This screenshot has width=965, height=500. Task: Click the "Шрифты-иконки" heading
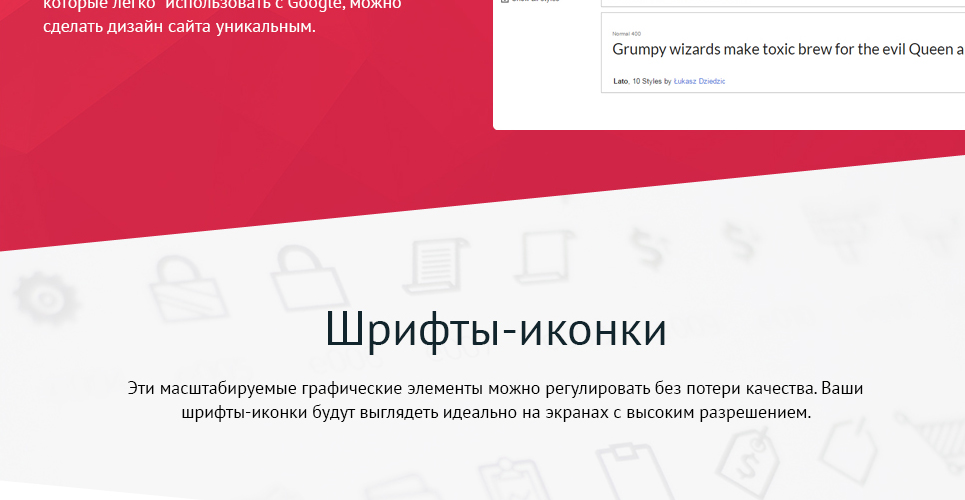coord(495,329)
